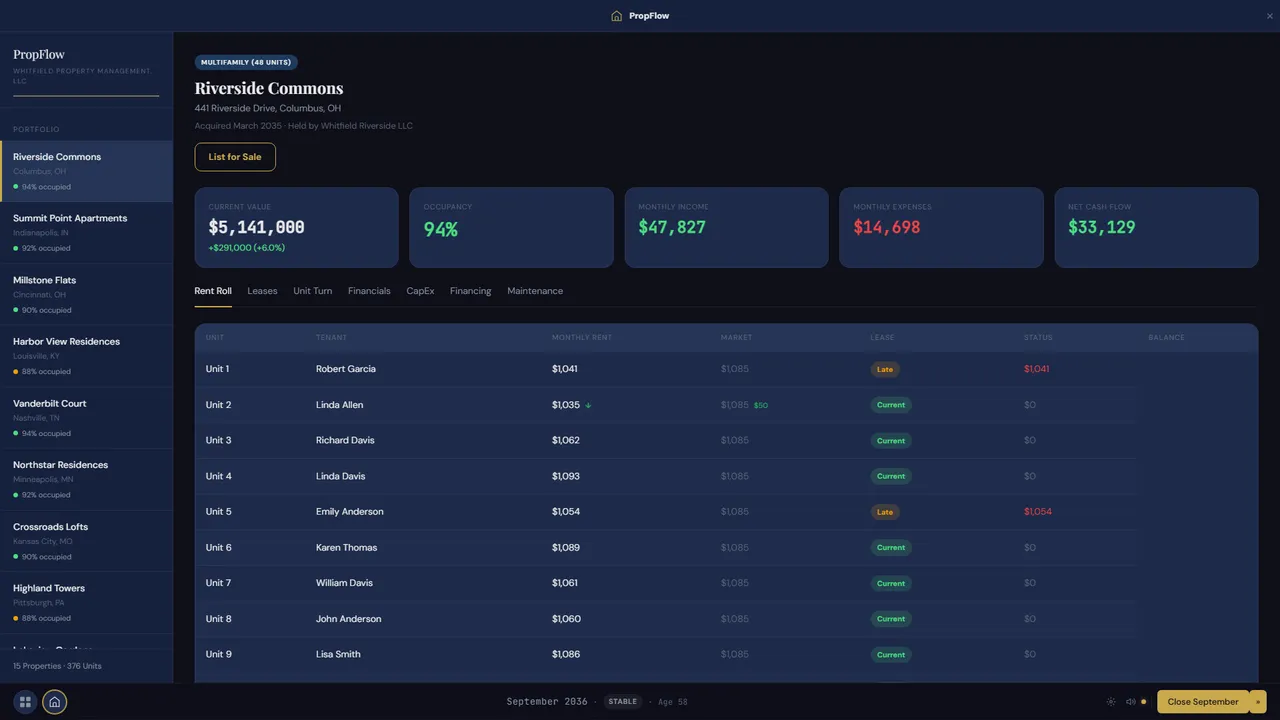Close window with top-right X
Viewport: 1280px width, 720px height.
point(1270,16)
